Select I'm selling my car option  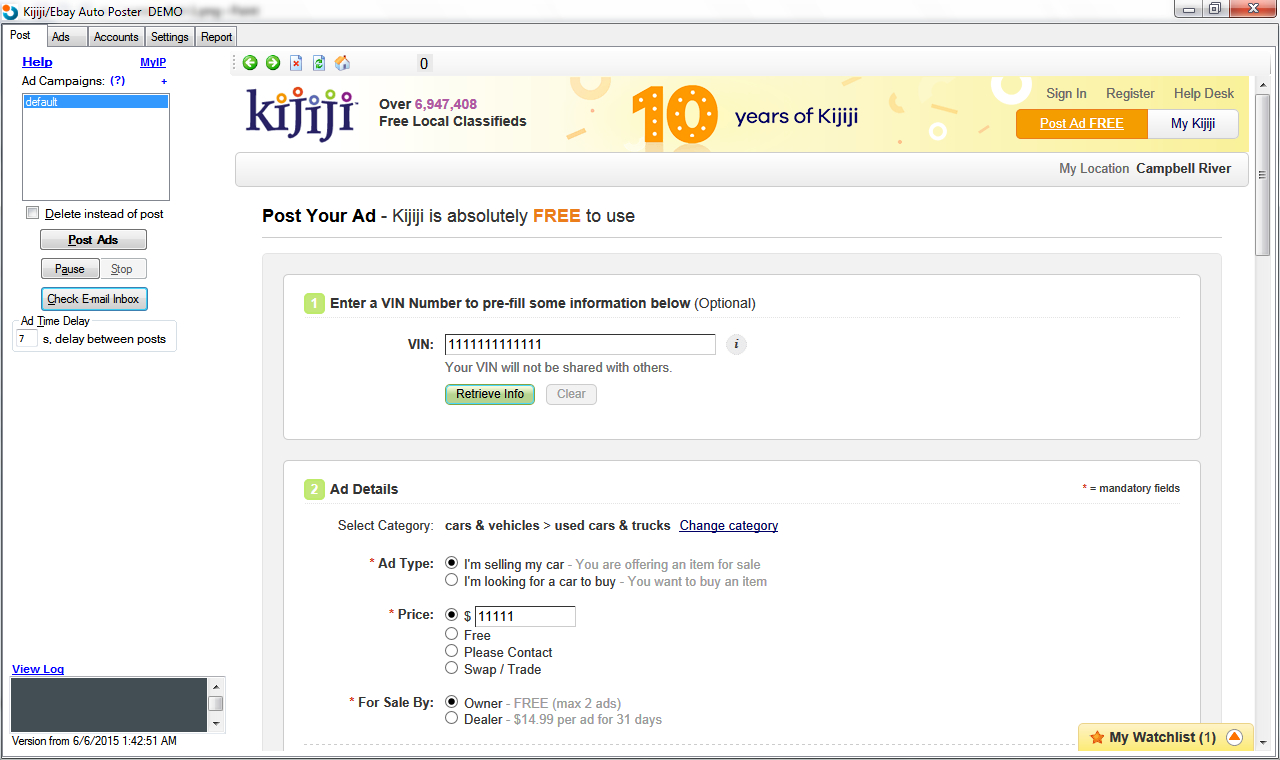tap(452, 564)
